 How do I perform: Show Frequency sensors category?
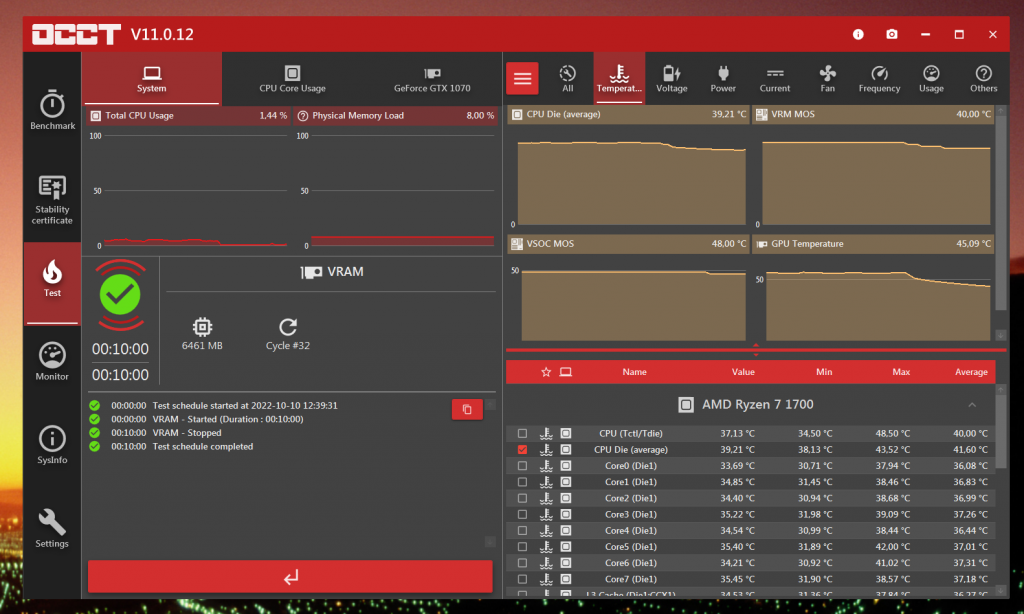tap(879, 79)
